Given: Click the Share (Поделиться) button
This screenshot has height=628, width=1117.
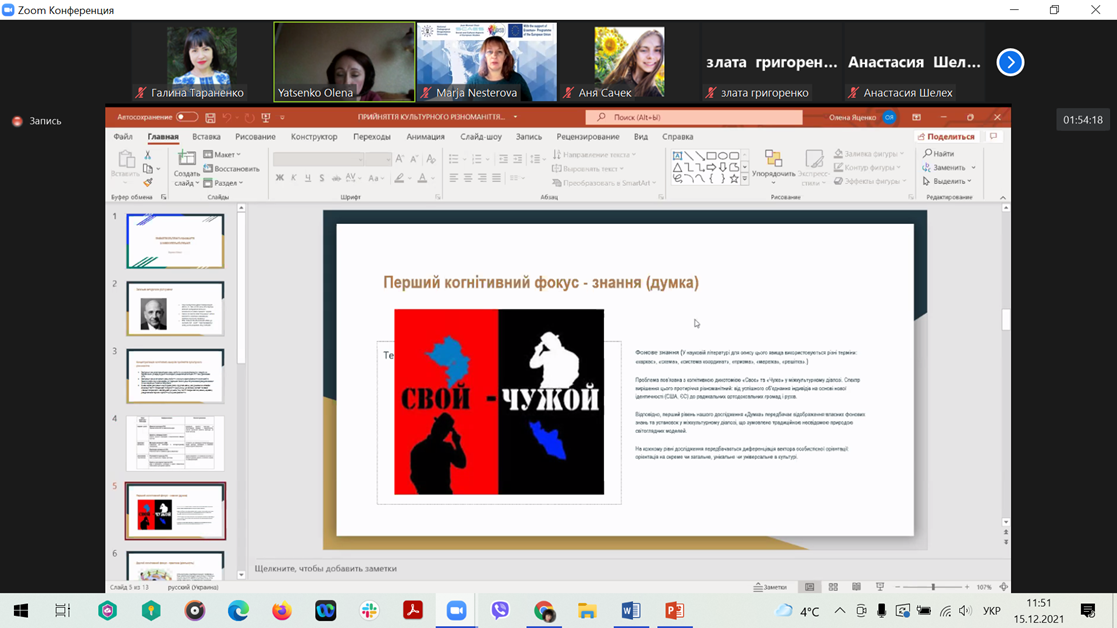Looking at the screenshot, I should click(x=945, y=137).
